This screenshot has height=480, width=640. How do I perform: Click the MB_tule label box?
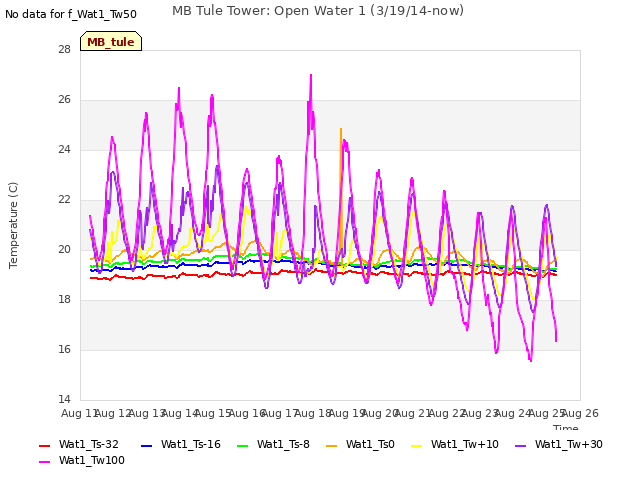(x=111, y=41)
